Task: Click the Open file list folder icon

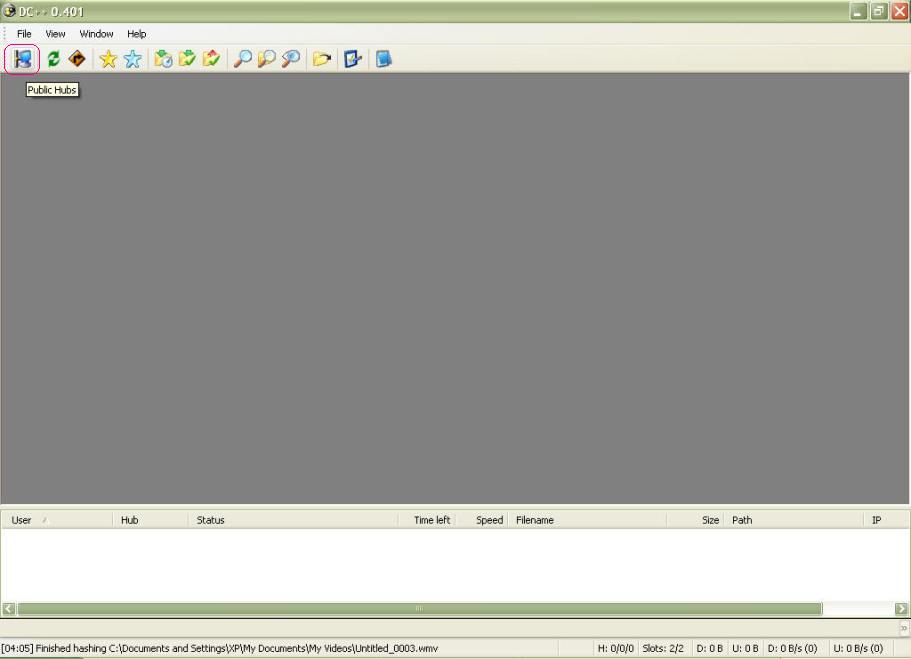Action: [x=321, y=59]
